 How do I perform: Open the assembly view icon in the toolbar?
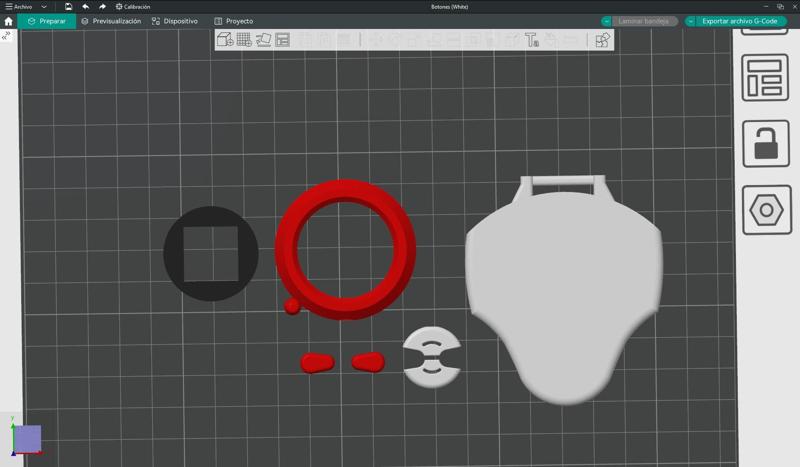602,40
